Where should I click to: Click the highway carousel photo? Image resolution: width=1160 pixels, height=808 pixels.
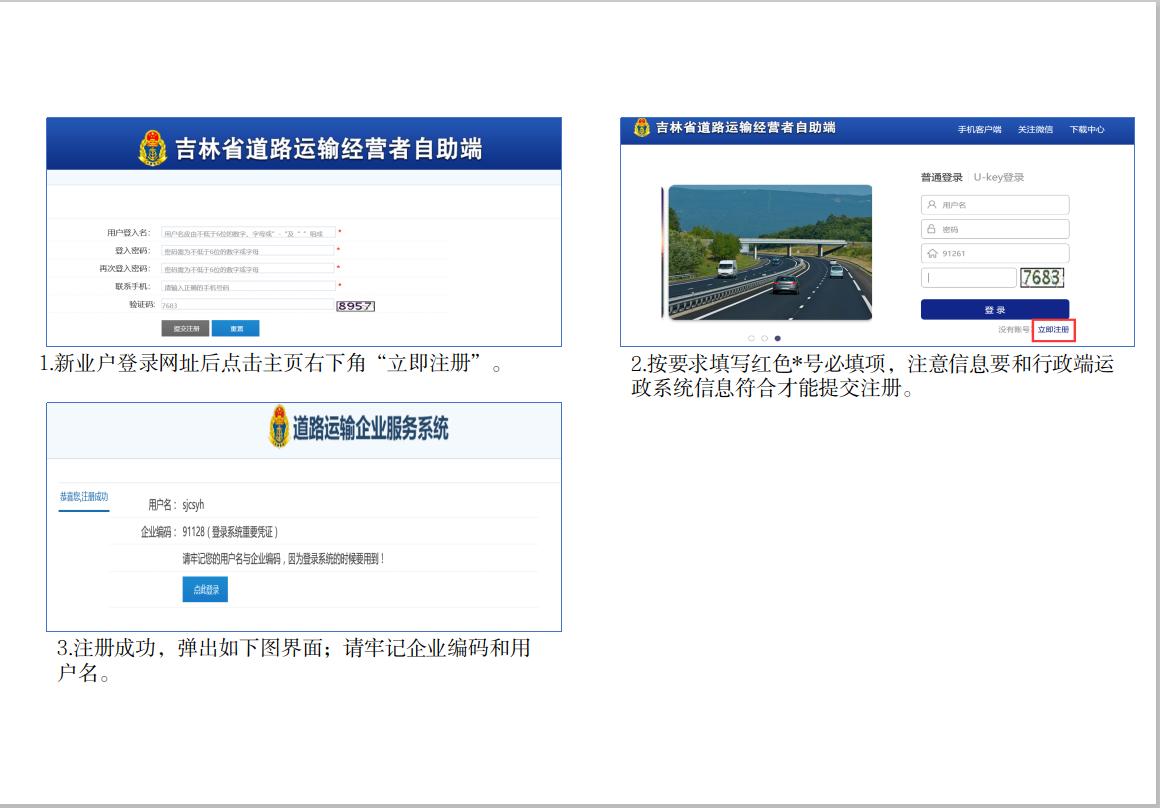(770, 252)
